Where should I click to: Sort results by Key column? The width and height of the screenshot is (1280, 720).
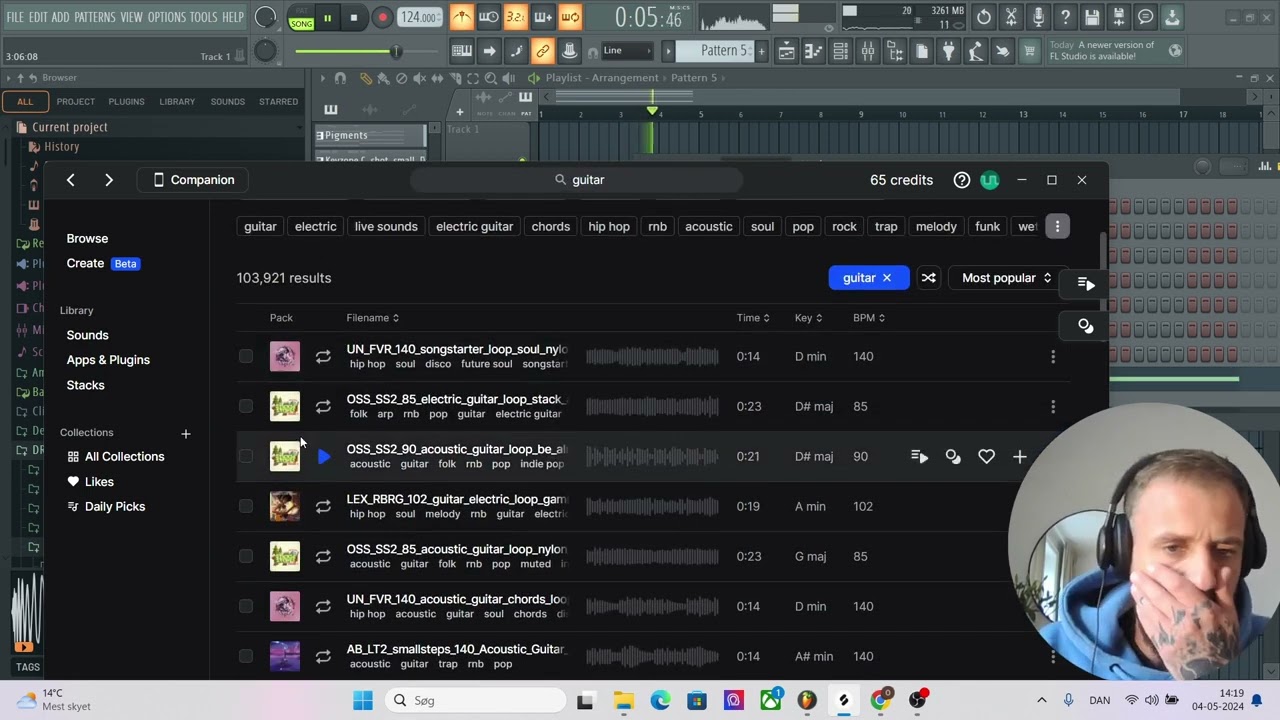pyautogui.click(x=808, y=318)
